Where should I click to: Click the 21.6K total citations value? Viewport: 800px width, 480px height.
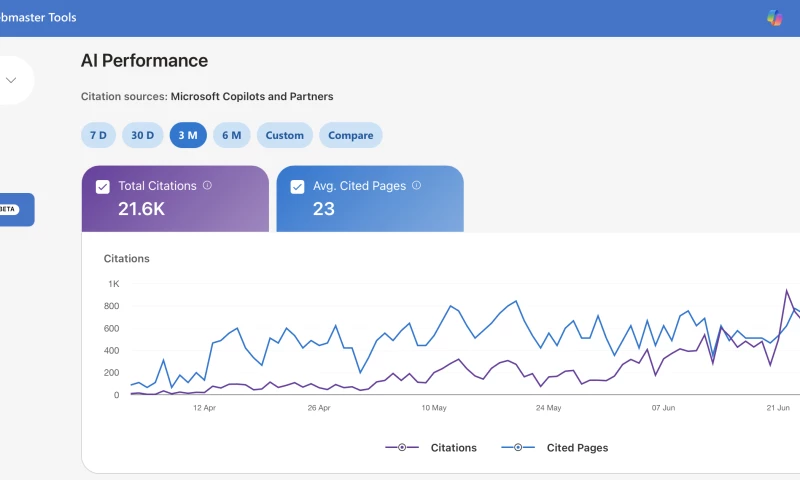point(141,209)
